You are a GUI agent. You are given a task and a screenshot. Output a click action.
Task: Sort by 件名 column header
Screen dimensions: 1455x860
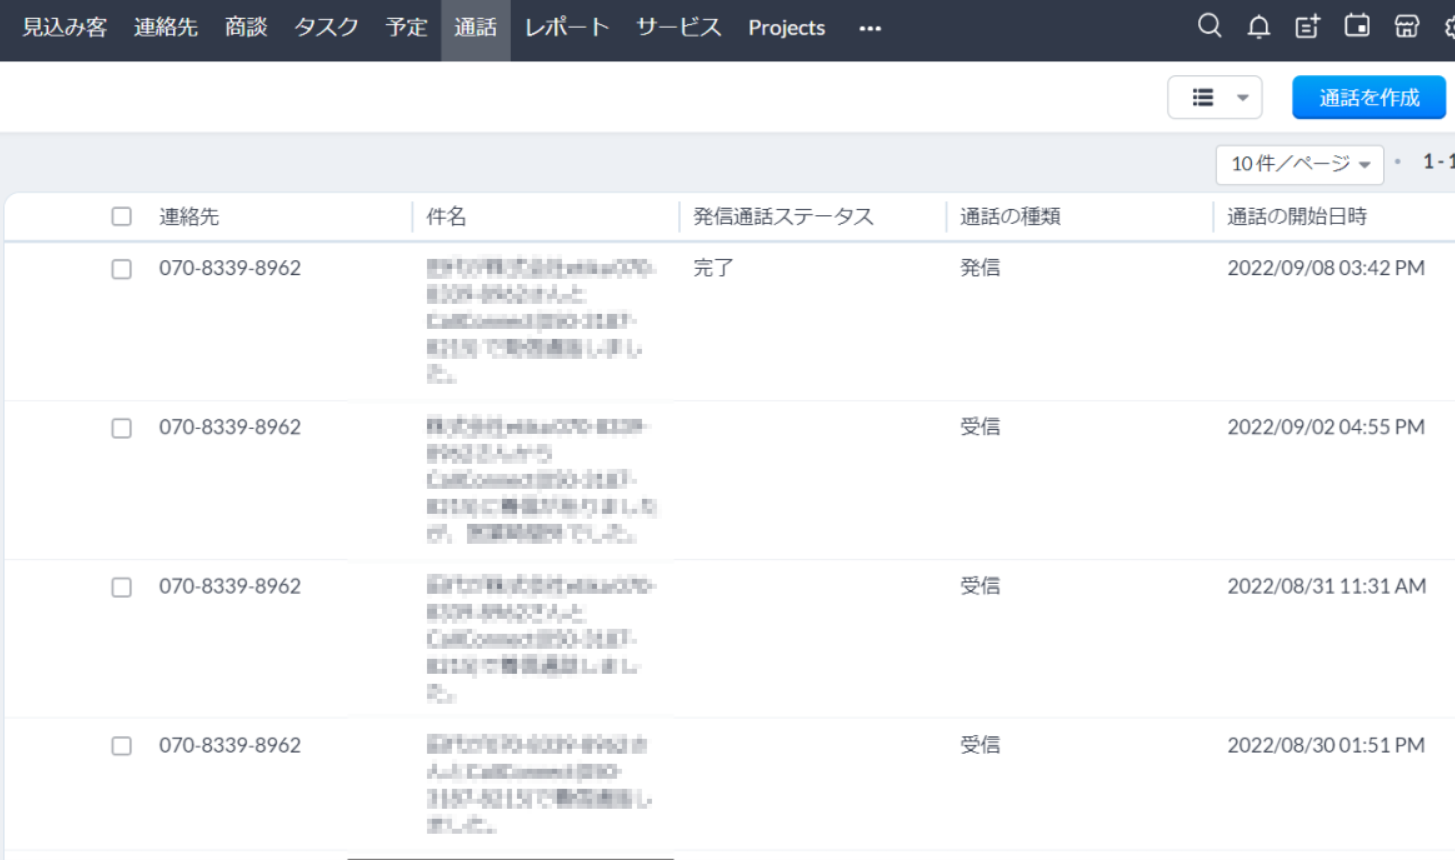click(446, 216)
